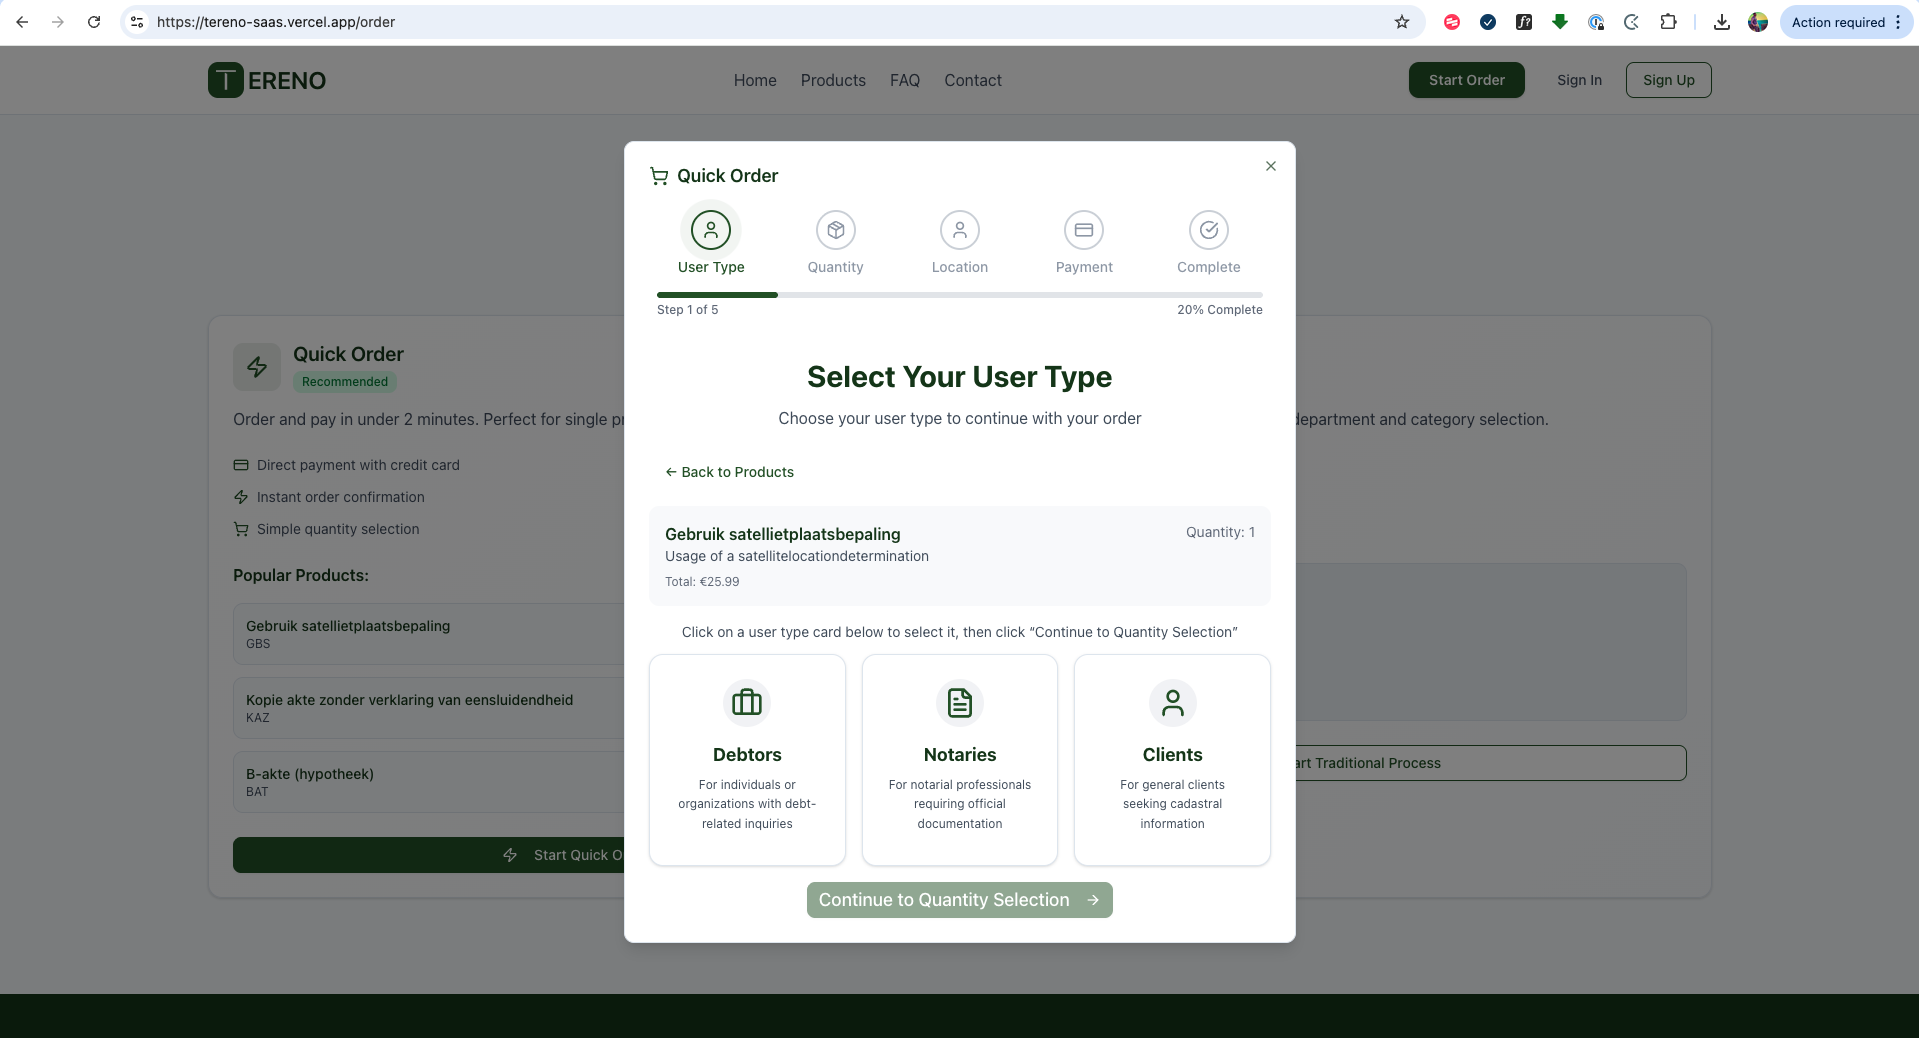Click the URL address bar
This screenshot has height=1038, width=1919.
[770, 22]
